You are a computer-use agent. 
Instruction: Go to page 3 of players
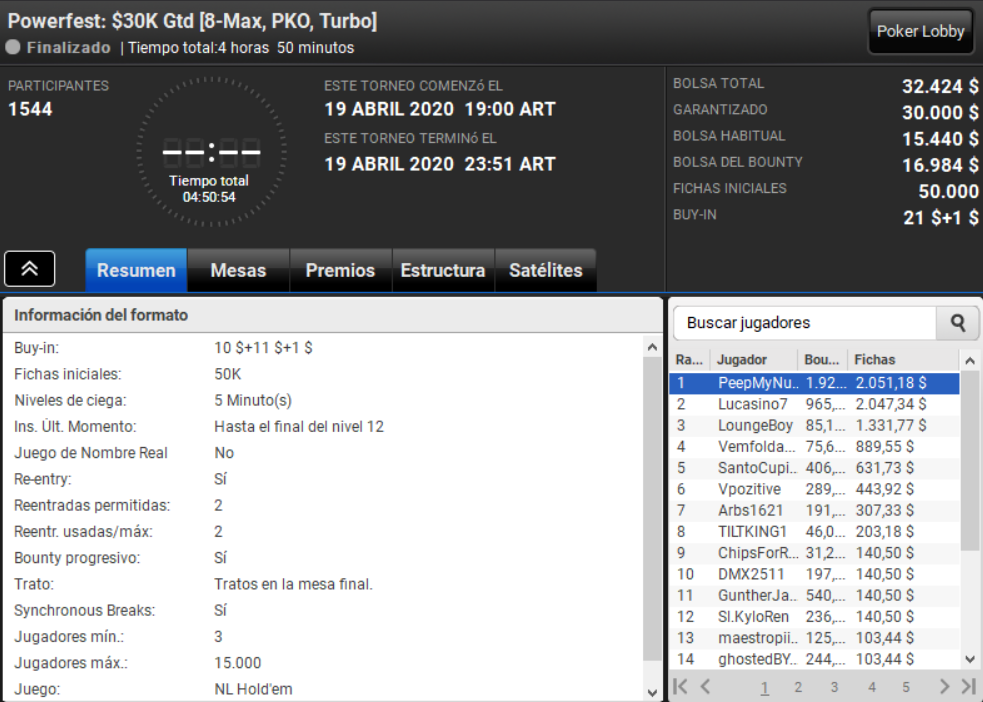point(834,687)
